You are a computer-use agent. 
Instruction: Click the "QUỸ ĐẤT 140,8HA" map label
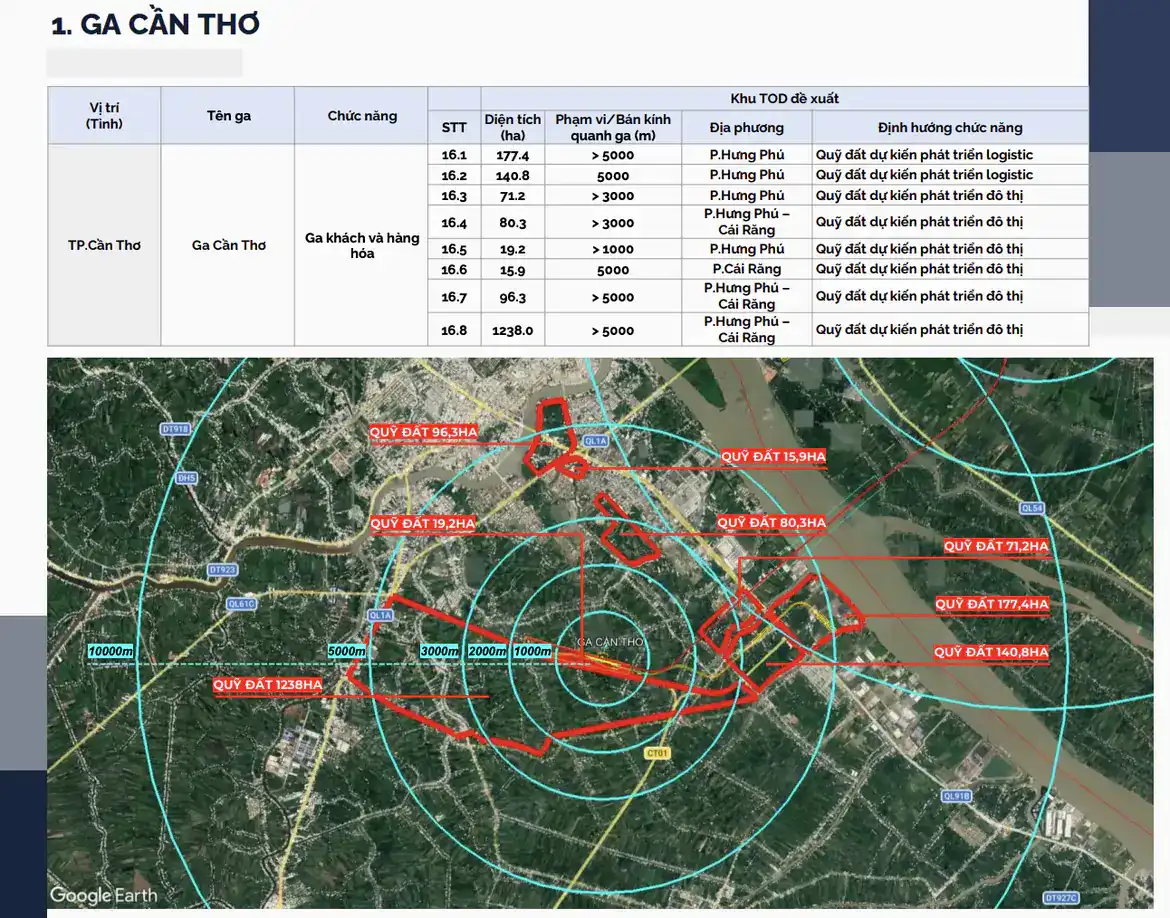pos(991,652)
